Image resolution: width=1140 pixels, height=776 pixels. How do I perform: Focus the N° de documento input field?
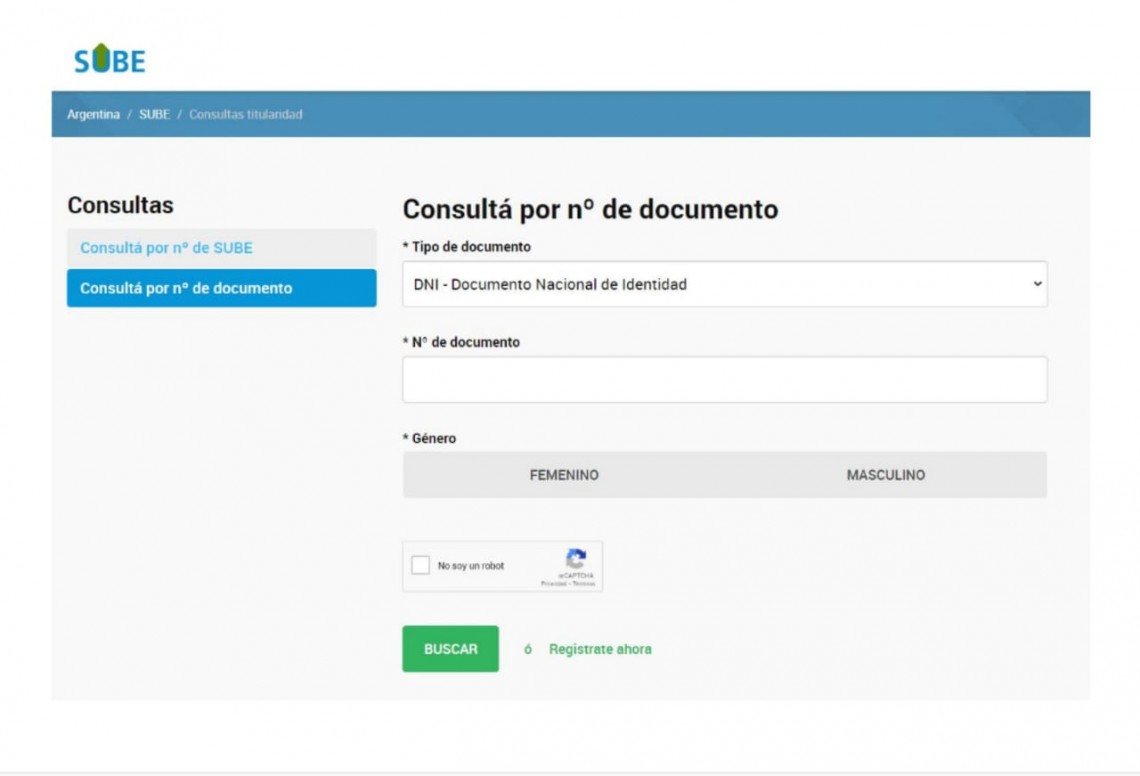(x=724, y=380)
